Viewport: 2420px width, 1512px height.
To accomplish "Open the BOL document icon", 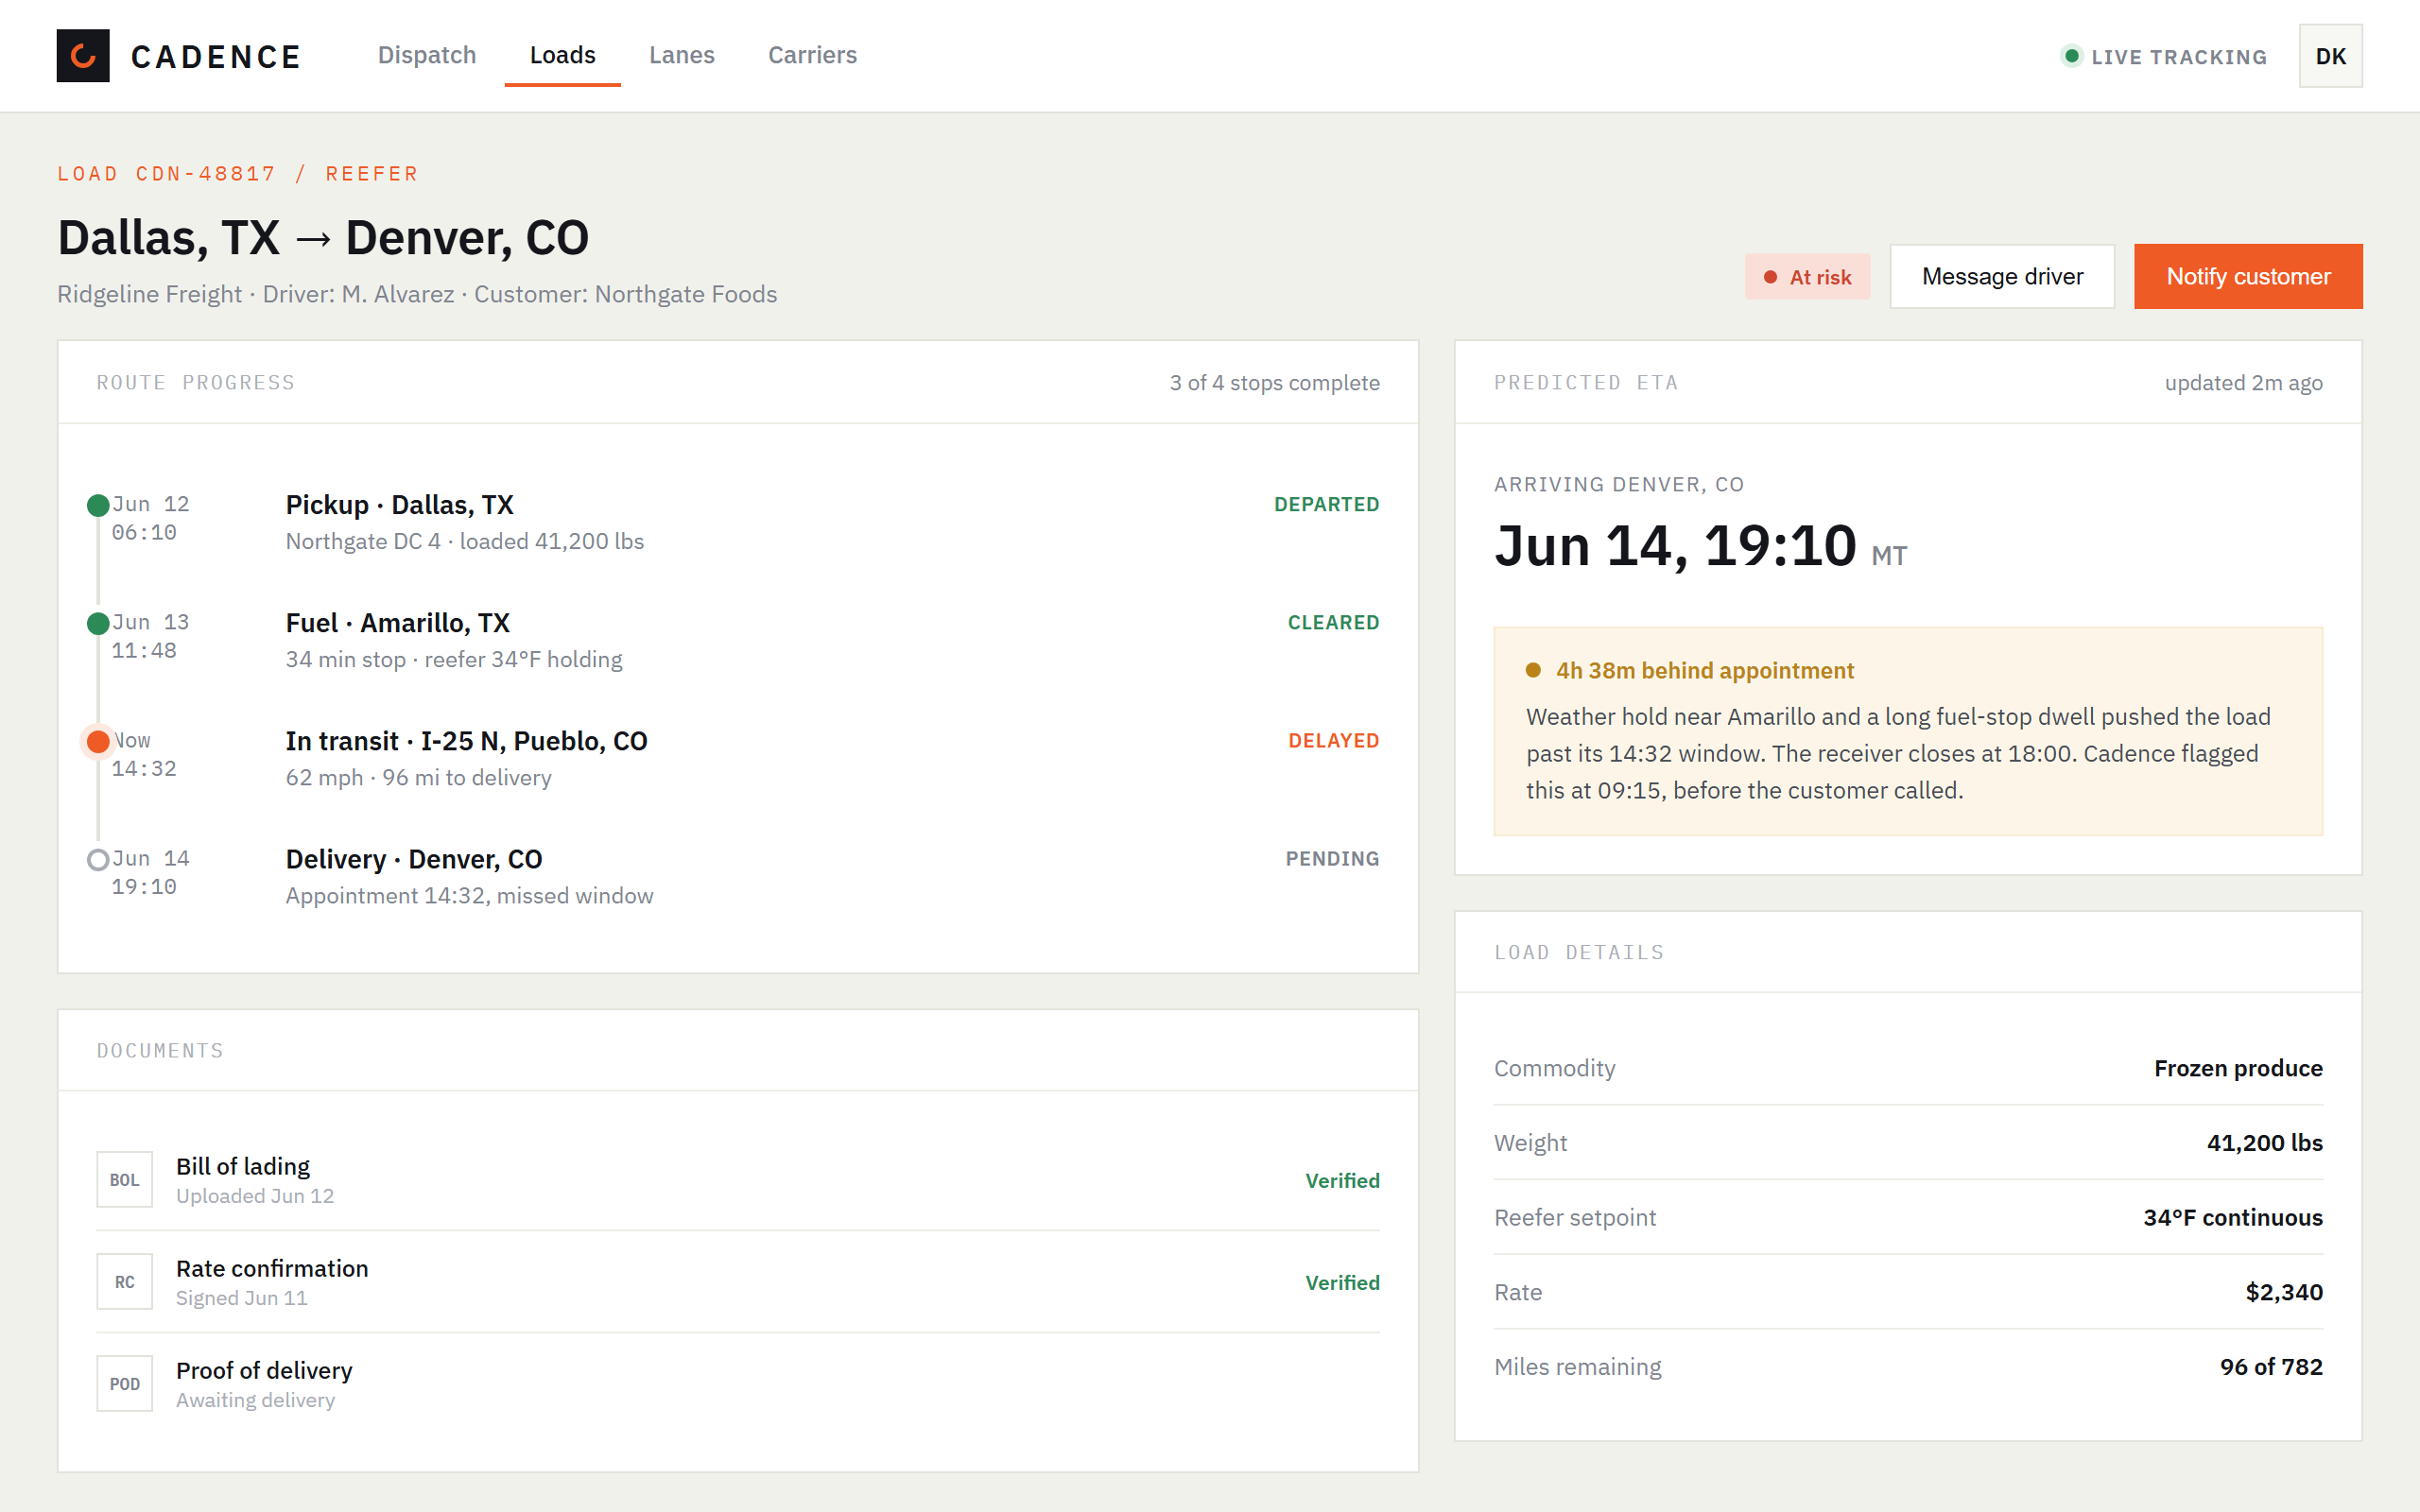I will click(x=125, y=1180).
